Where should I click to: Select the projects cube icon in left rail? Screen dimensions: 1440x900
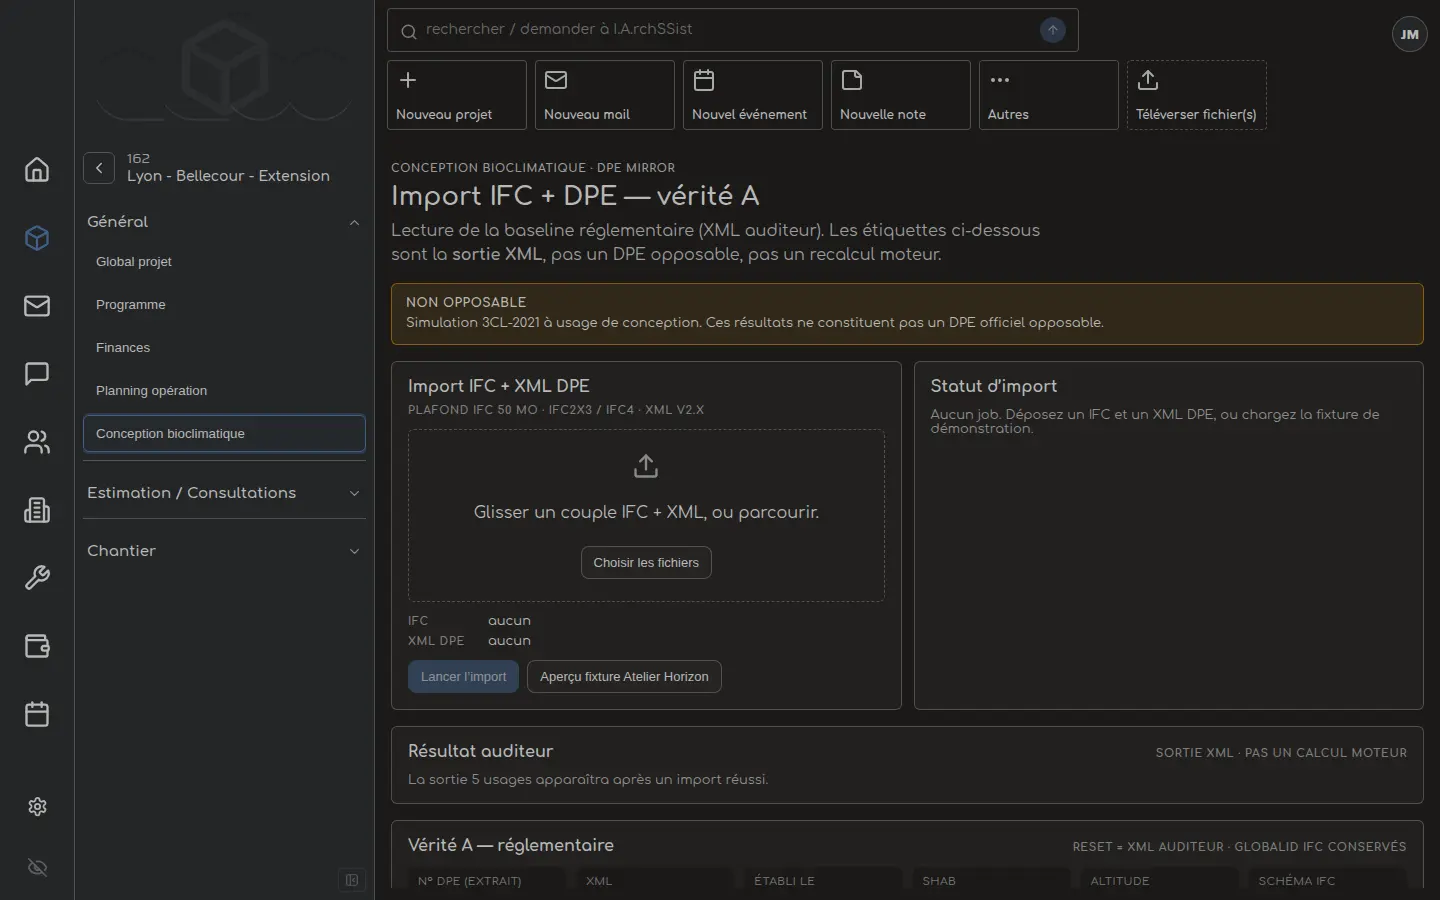tap(37, 238)
